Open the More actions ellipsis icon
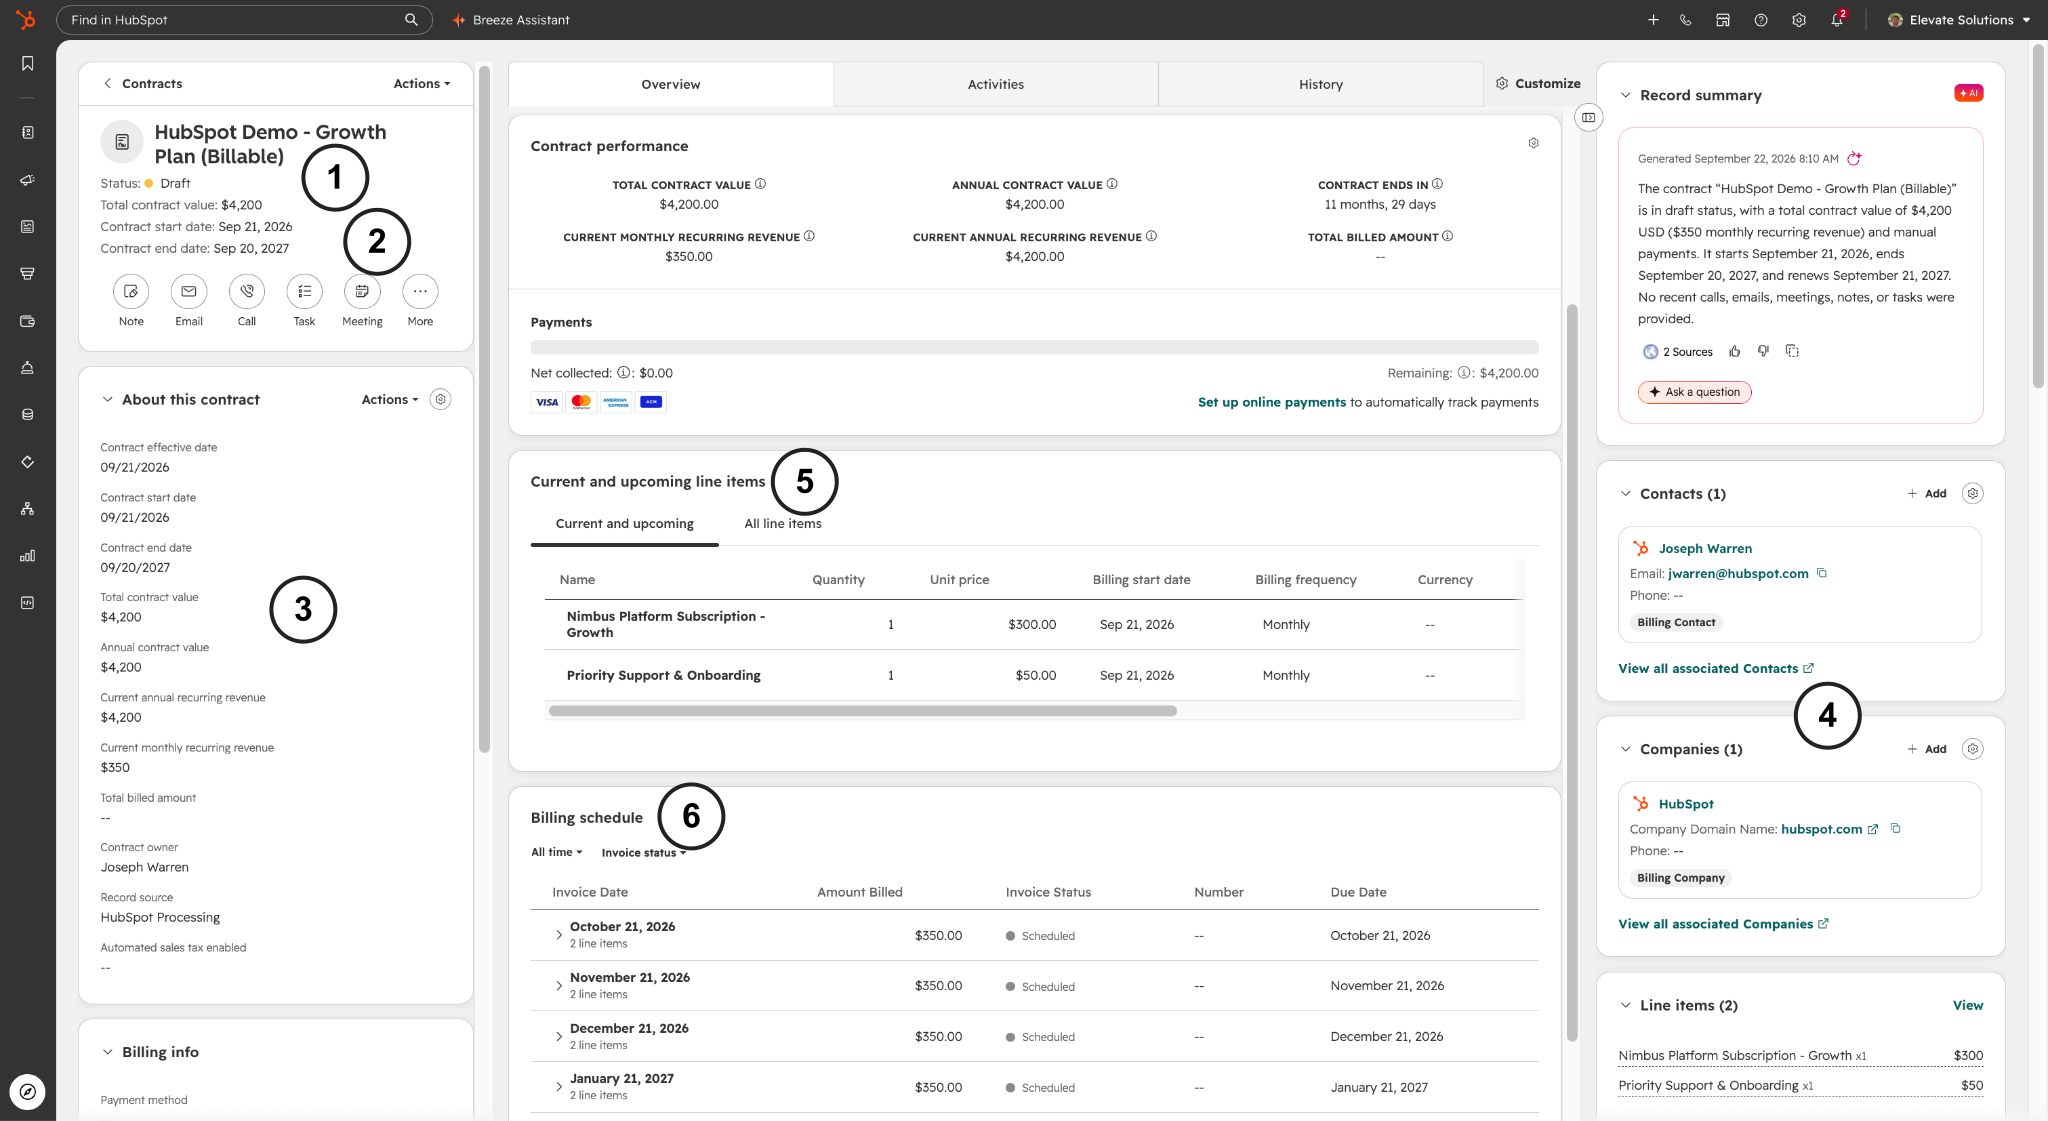Screen dimensions: 2048x1121 point(420,291)
